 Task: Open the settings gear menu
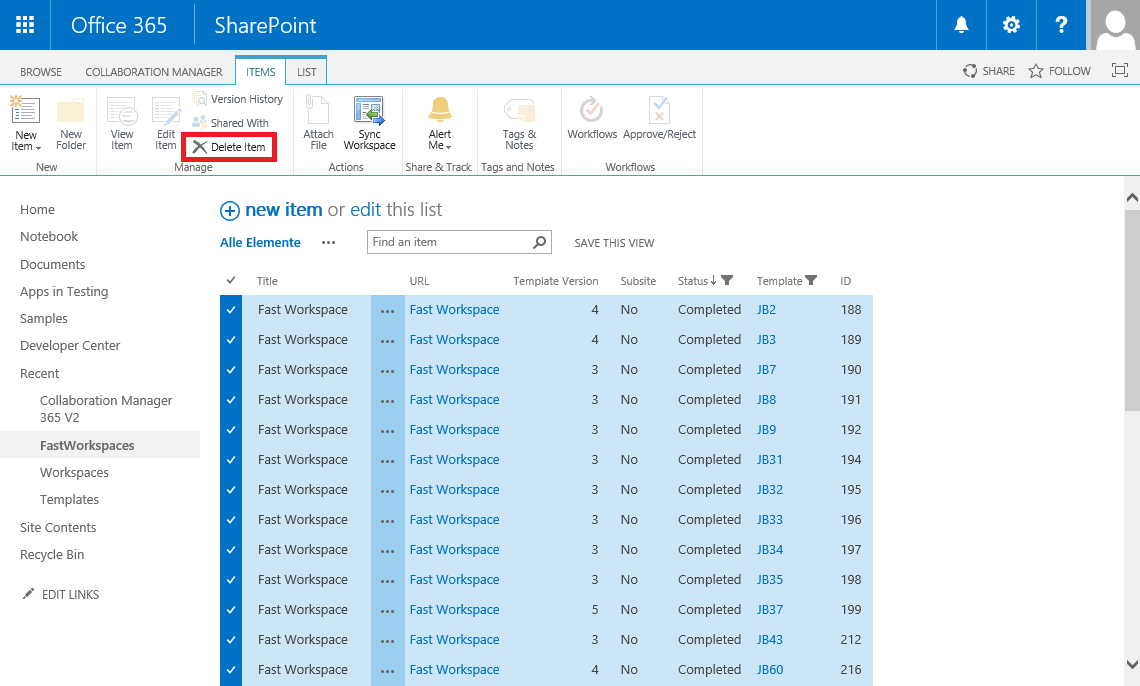pyautogui.click(x=1011, y=25)
